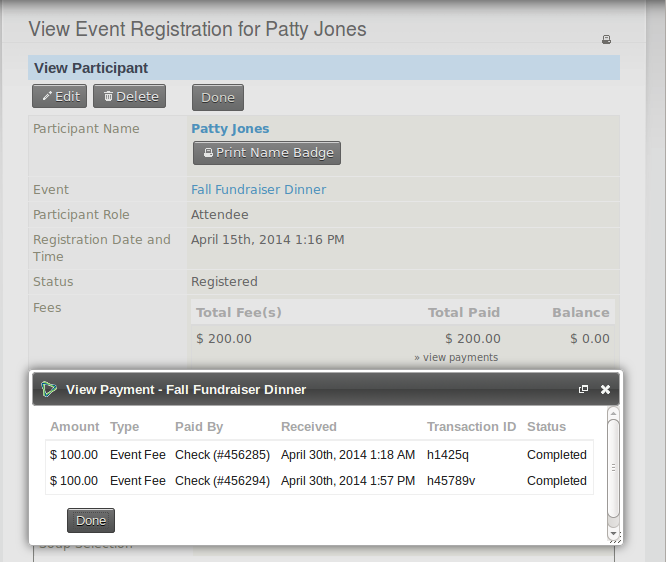Open the Fall Fundraiser Dinner event link

258,190
